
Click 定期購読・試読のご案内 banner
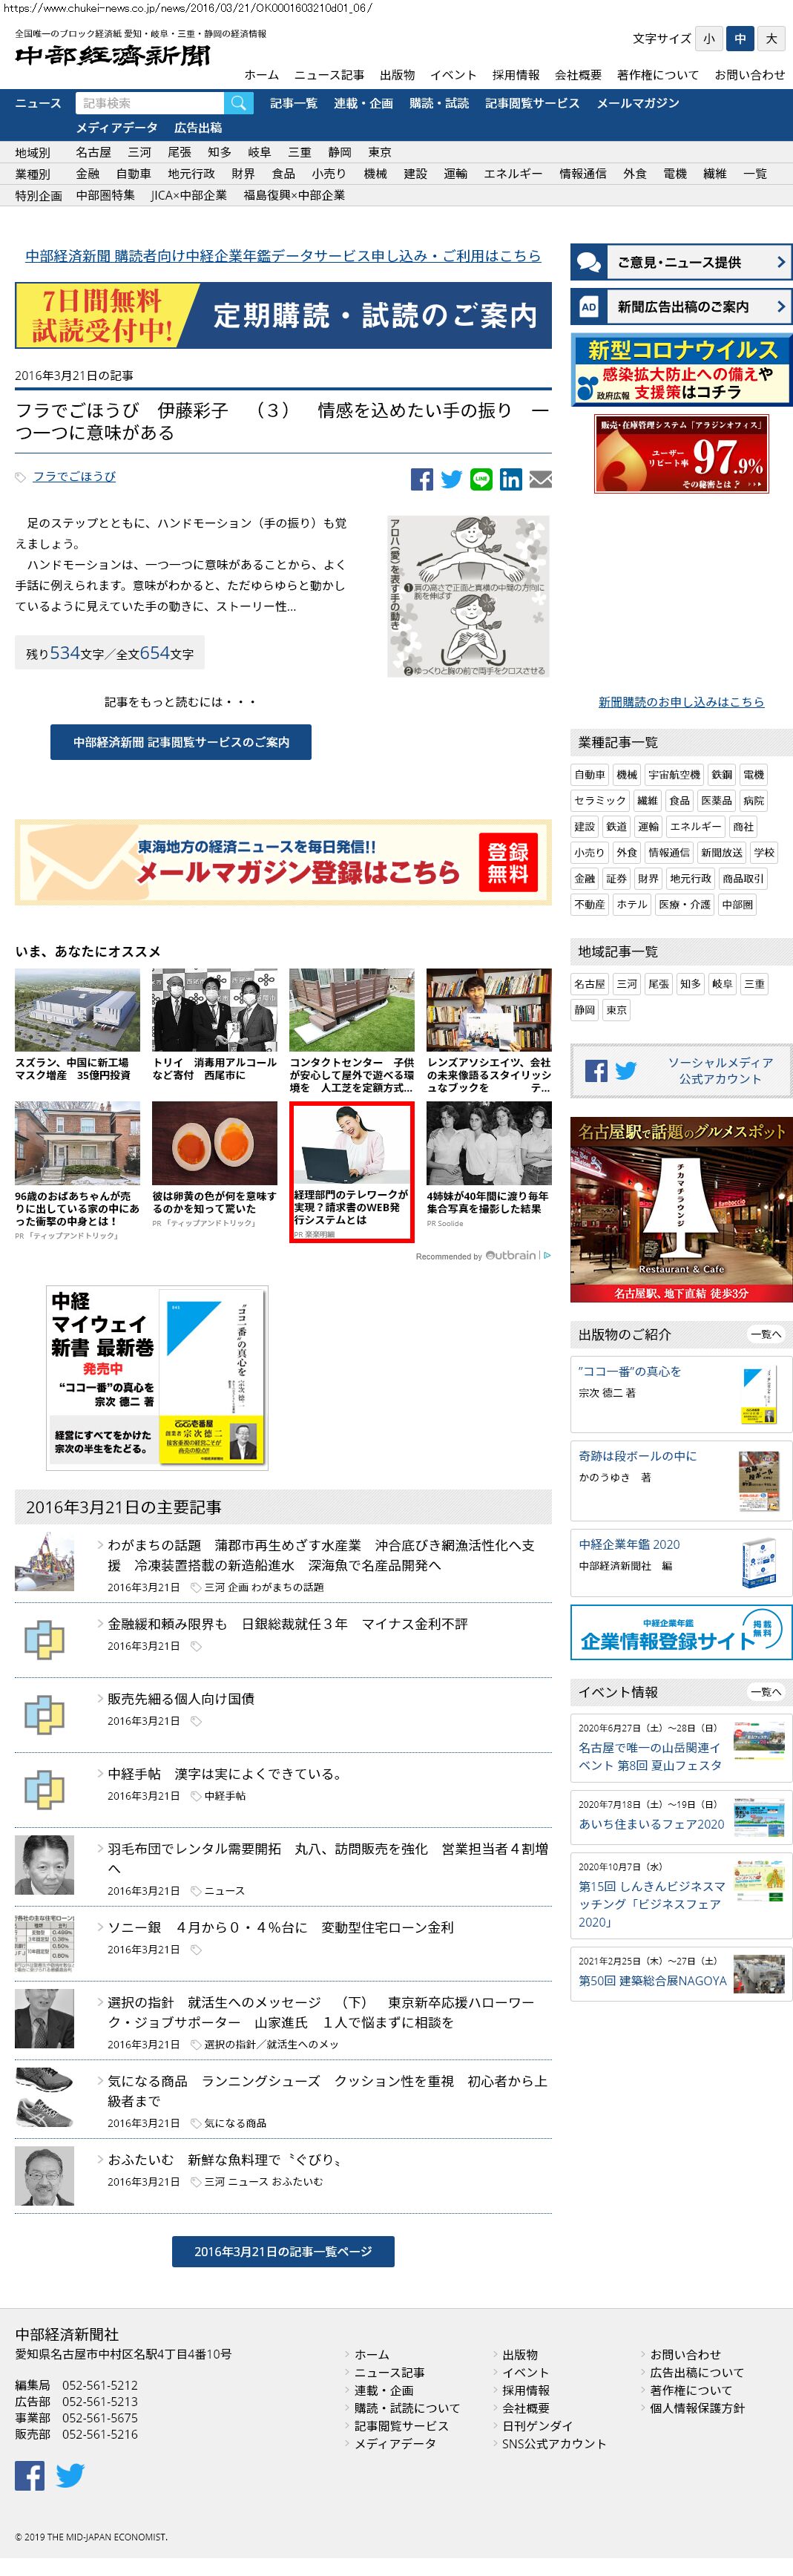(x=283, y=315)
